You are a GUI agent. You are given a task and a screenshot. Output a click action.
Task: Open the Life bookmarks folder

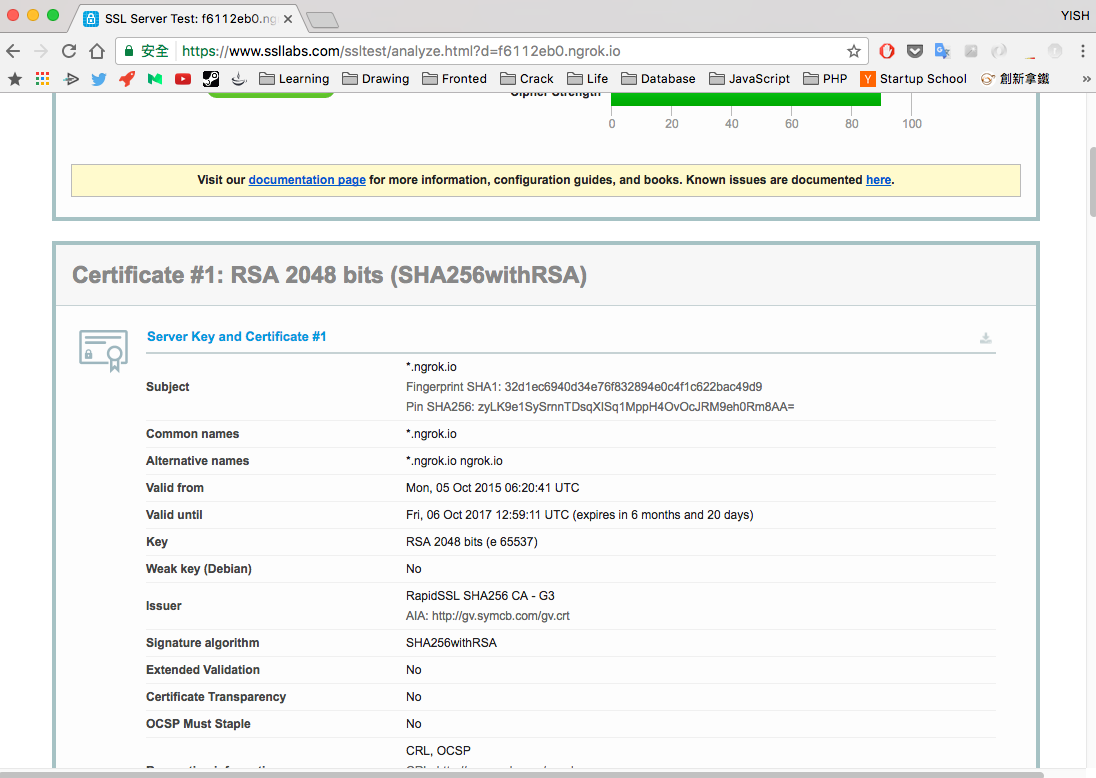587,79
